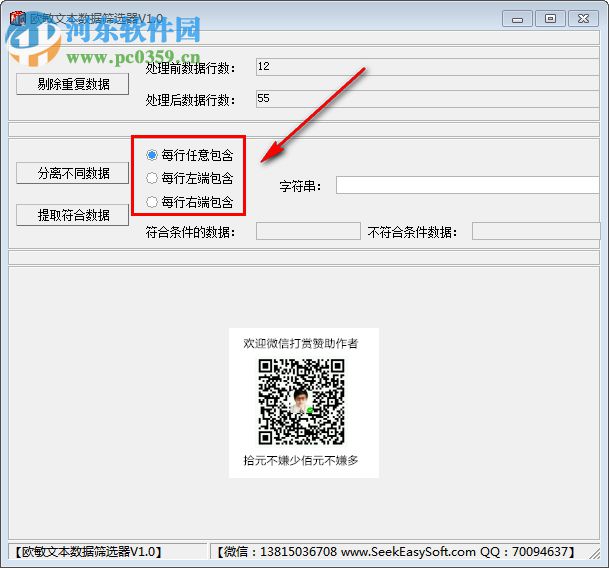Focus the 字符串 input field
The width and height of the screenshot is (609, 568).
click(x=468, y=185)
